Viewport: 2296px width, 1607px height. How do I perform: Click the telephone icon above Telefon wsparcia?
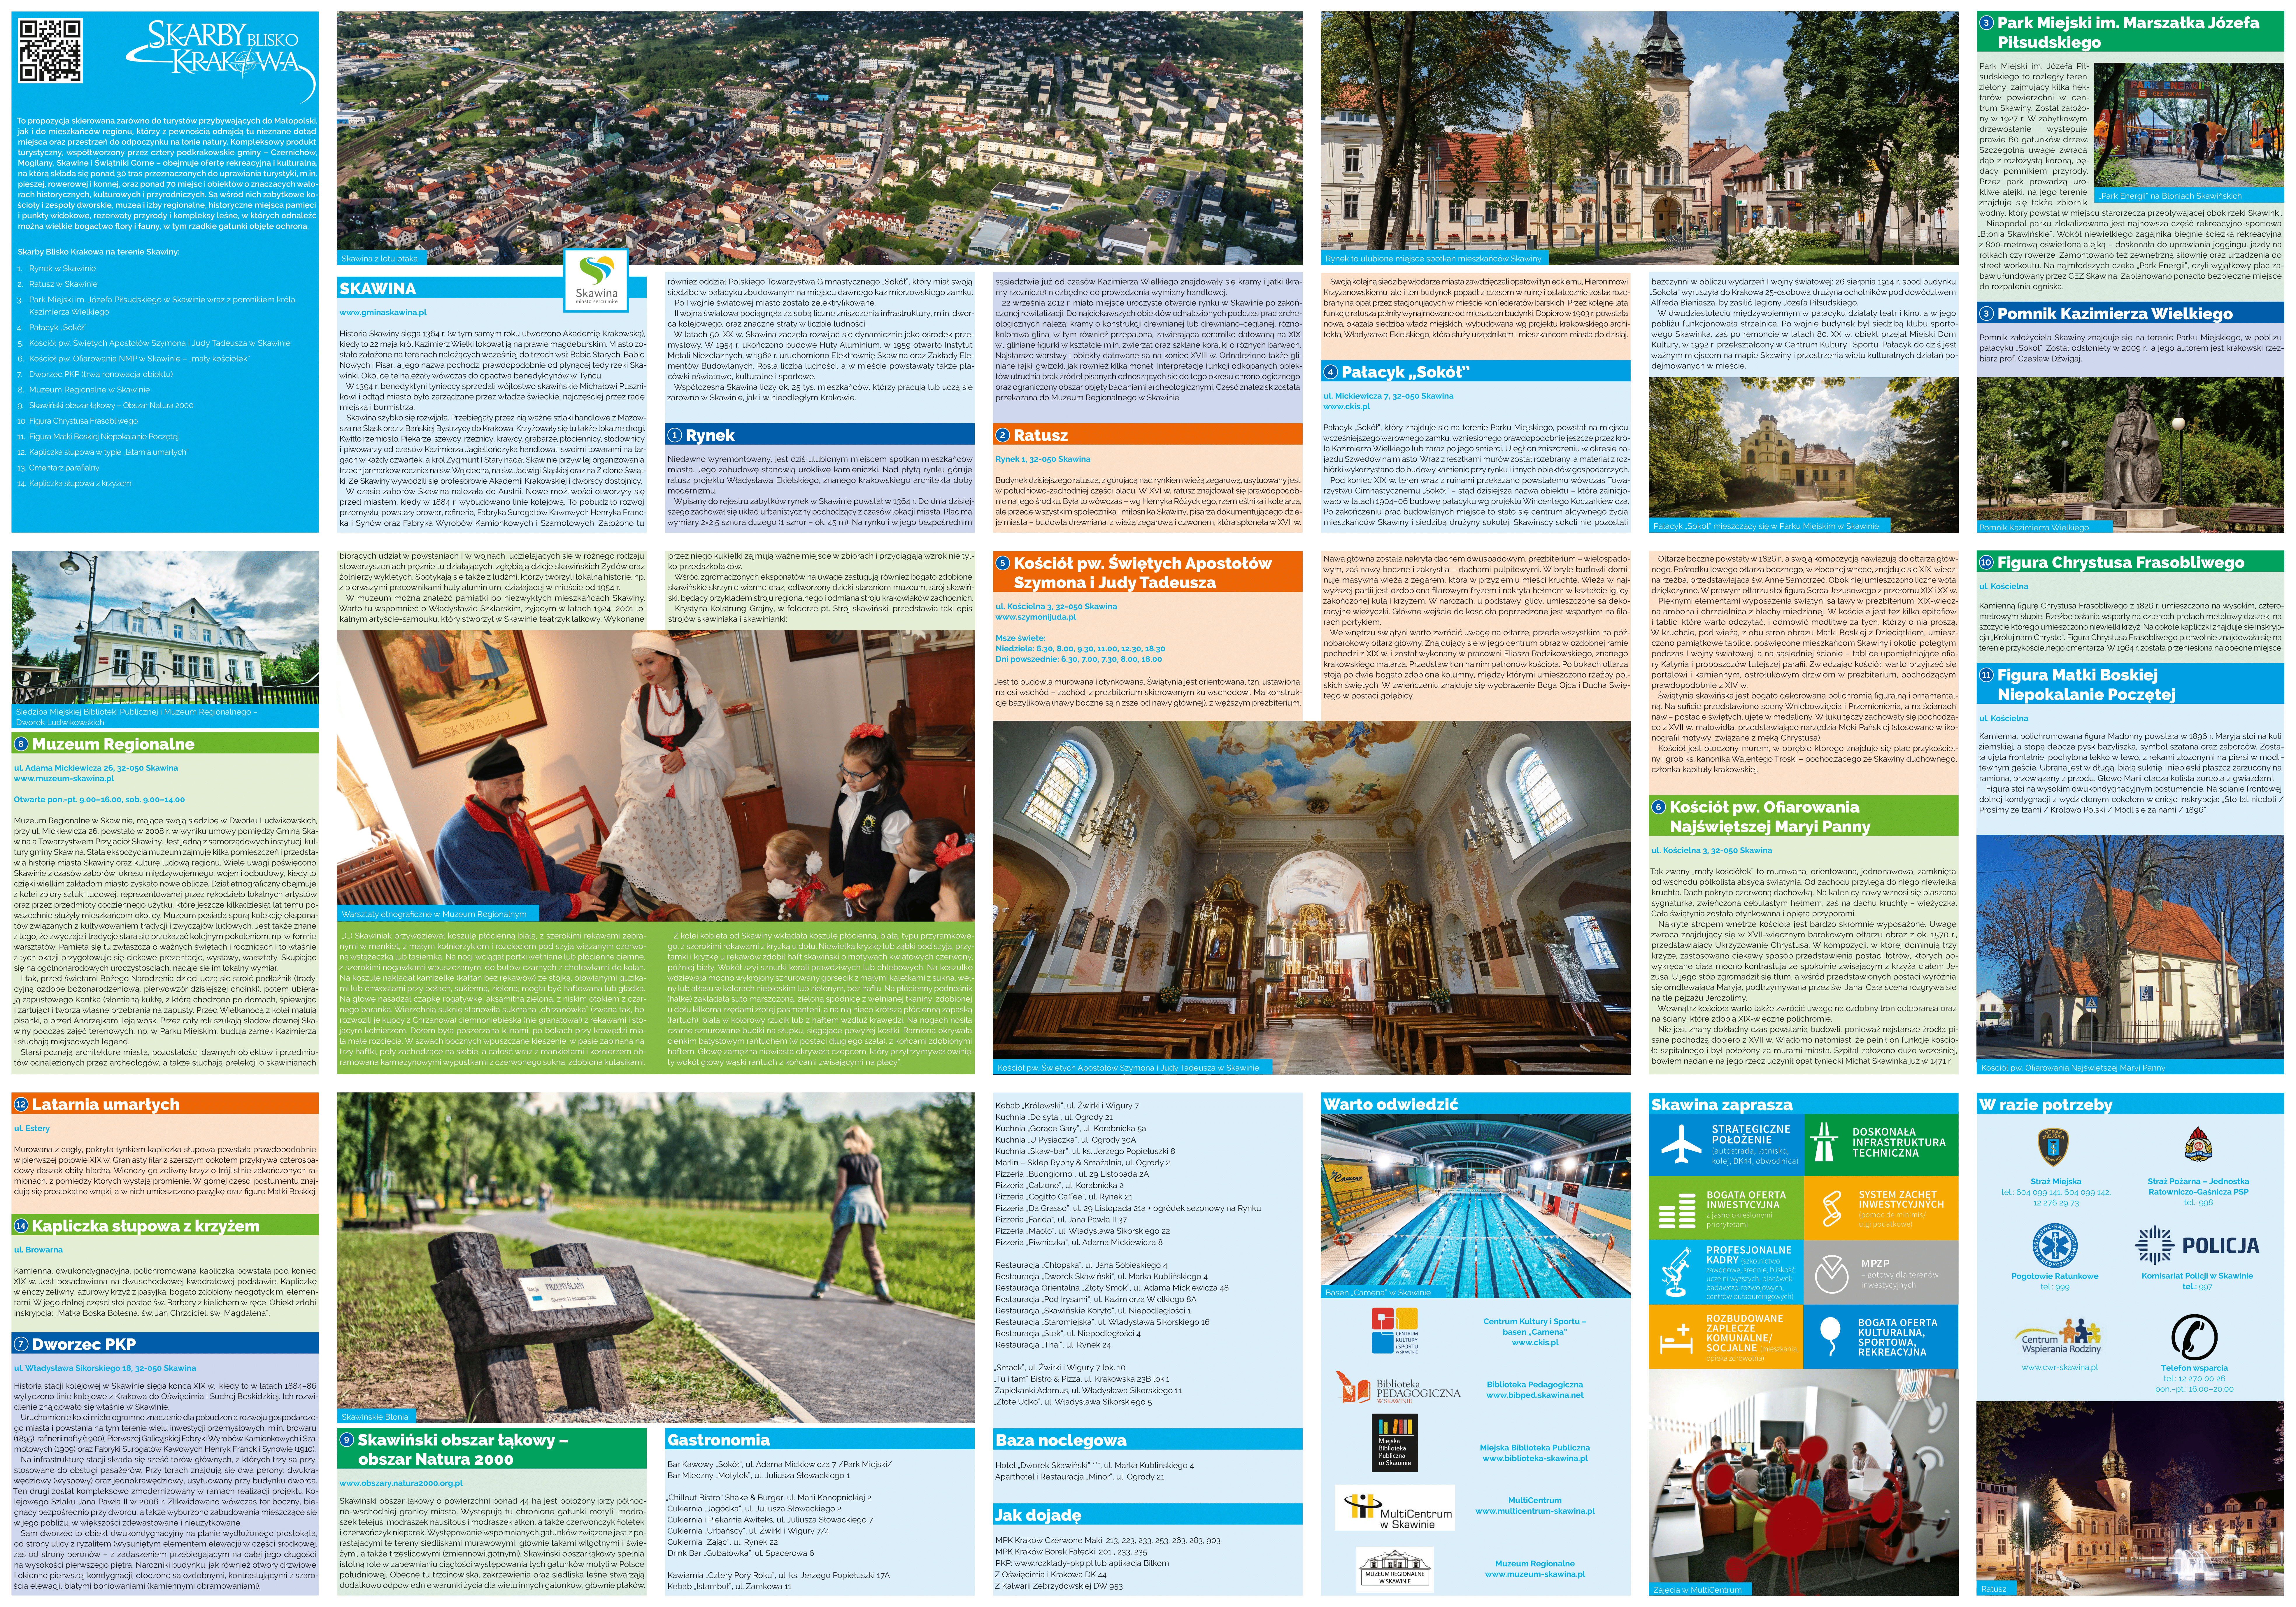(2194, 1337)
